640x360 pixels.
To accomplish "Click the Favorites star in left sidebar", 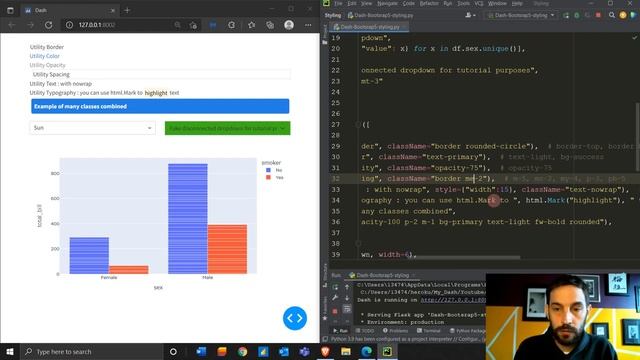I will click(x=325, y=318).
